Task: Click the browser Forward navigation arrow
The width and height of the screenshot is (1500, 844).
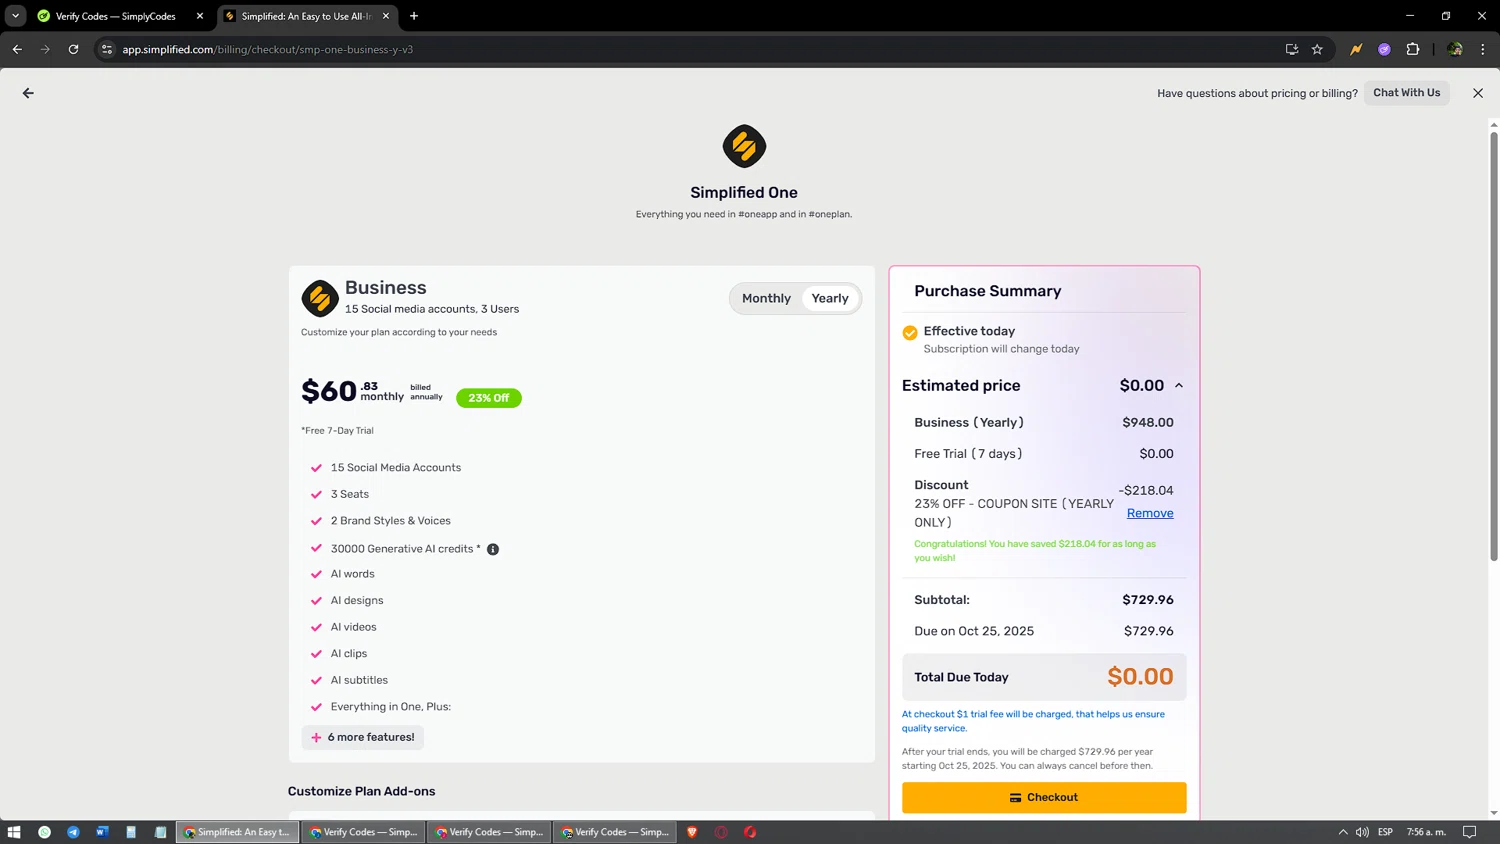Action: 45,49
